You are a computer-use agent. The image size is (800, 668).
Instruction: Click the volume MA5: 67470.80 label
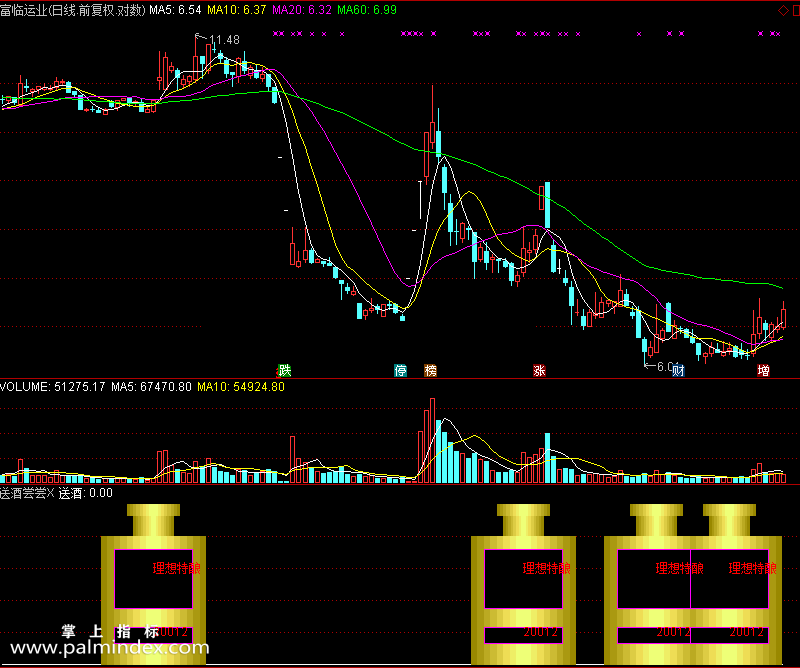click(x=152, y=387)
